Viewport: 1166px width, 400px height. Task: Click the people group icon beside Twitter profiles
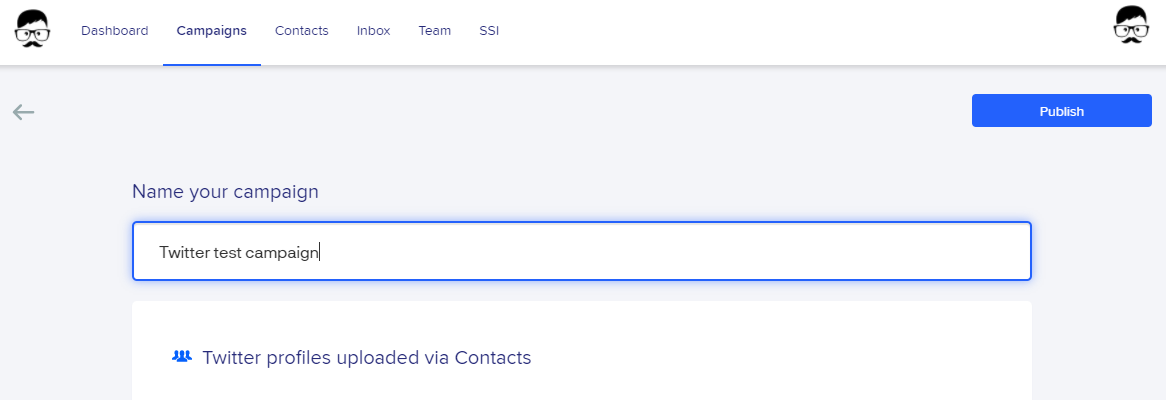182,357
